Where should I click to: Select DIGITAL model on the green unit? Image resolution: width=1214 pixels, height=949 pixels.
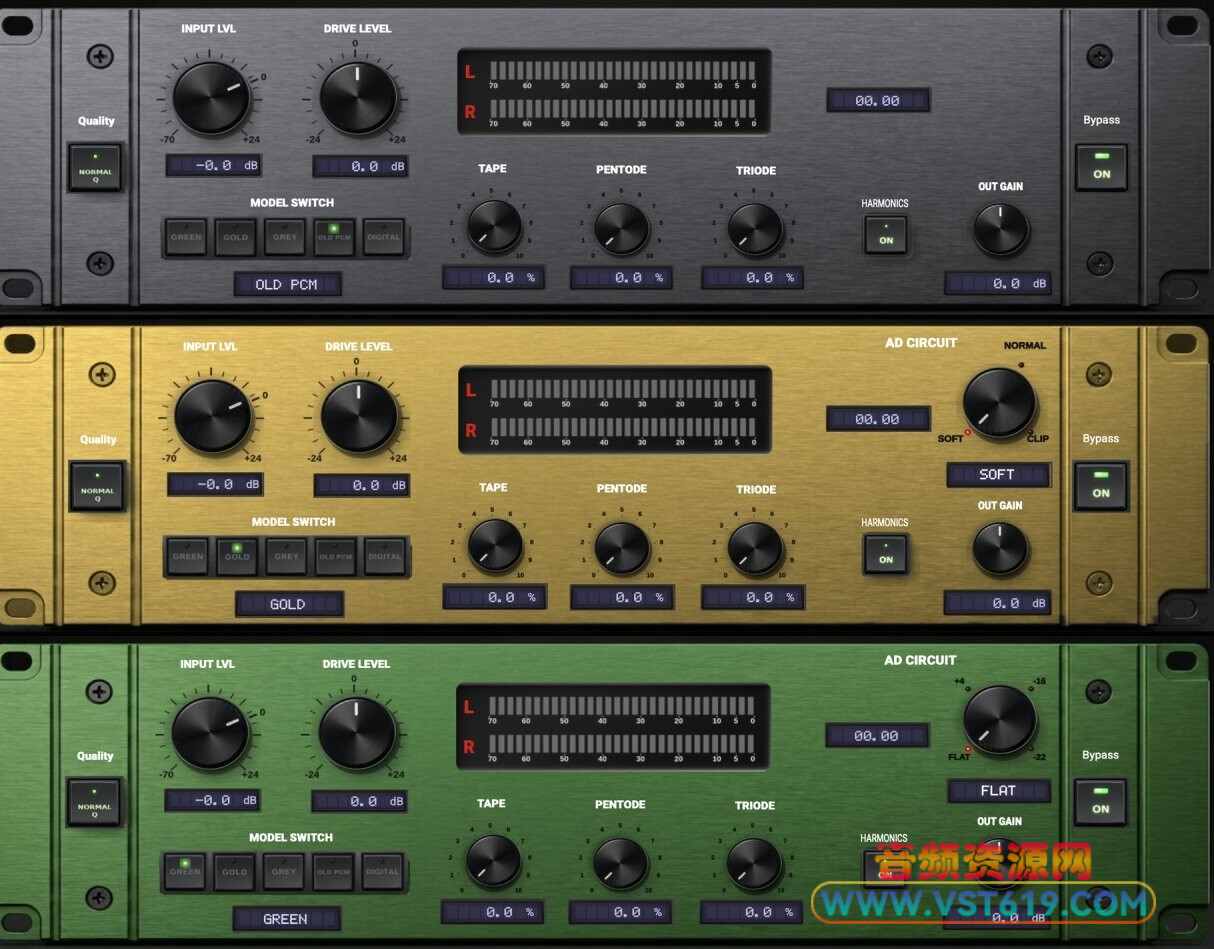coord(383,871)
